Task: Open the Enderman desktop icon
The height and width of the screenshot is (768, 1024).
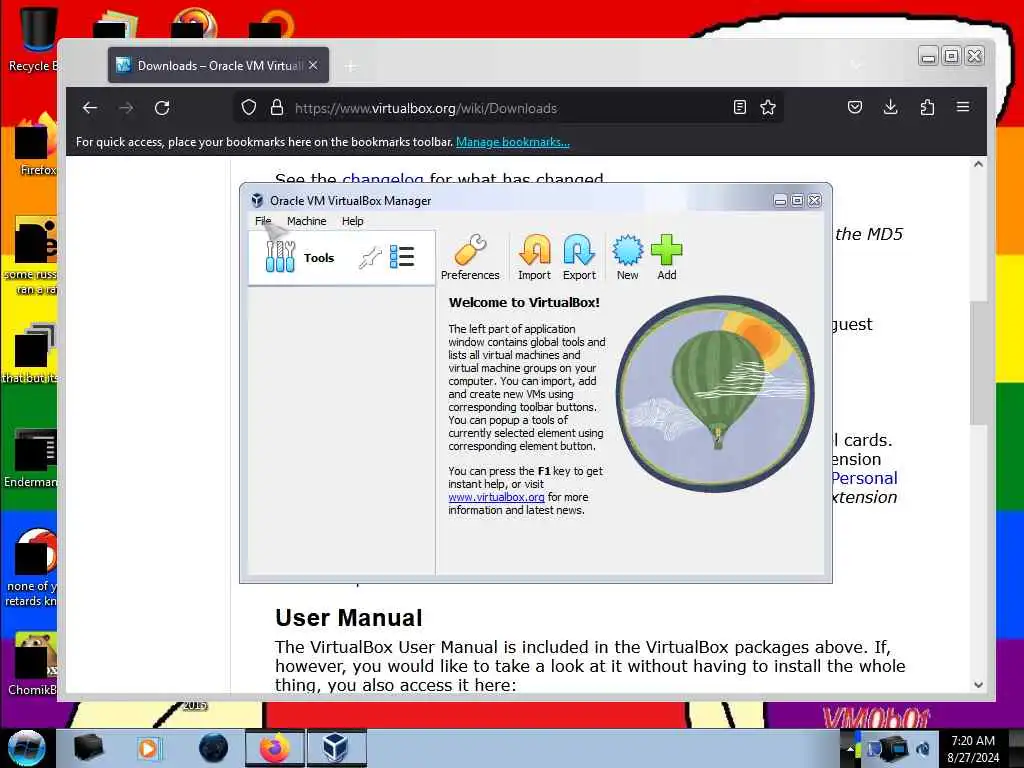Action: (x=31, y=458)
